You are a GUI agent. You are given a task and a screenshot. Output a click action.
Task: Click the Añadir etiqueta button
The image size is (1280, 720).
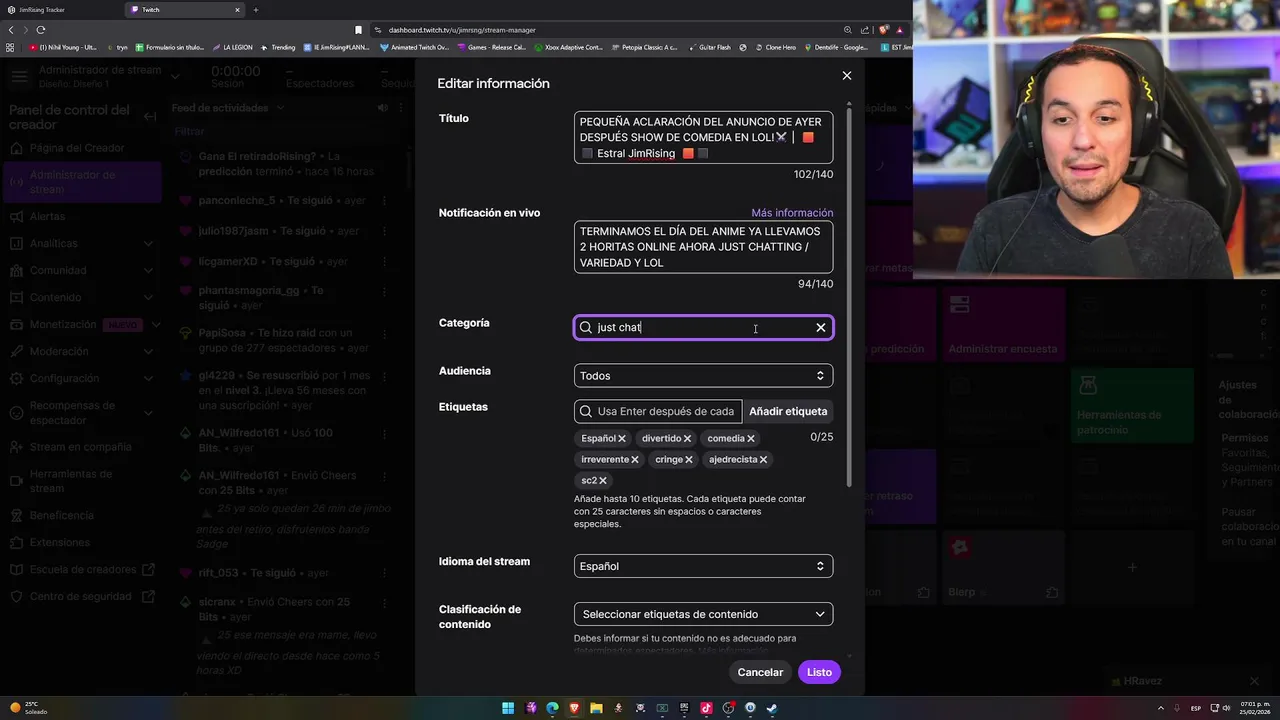click(788, 411)
